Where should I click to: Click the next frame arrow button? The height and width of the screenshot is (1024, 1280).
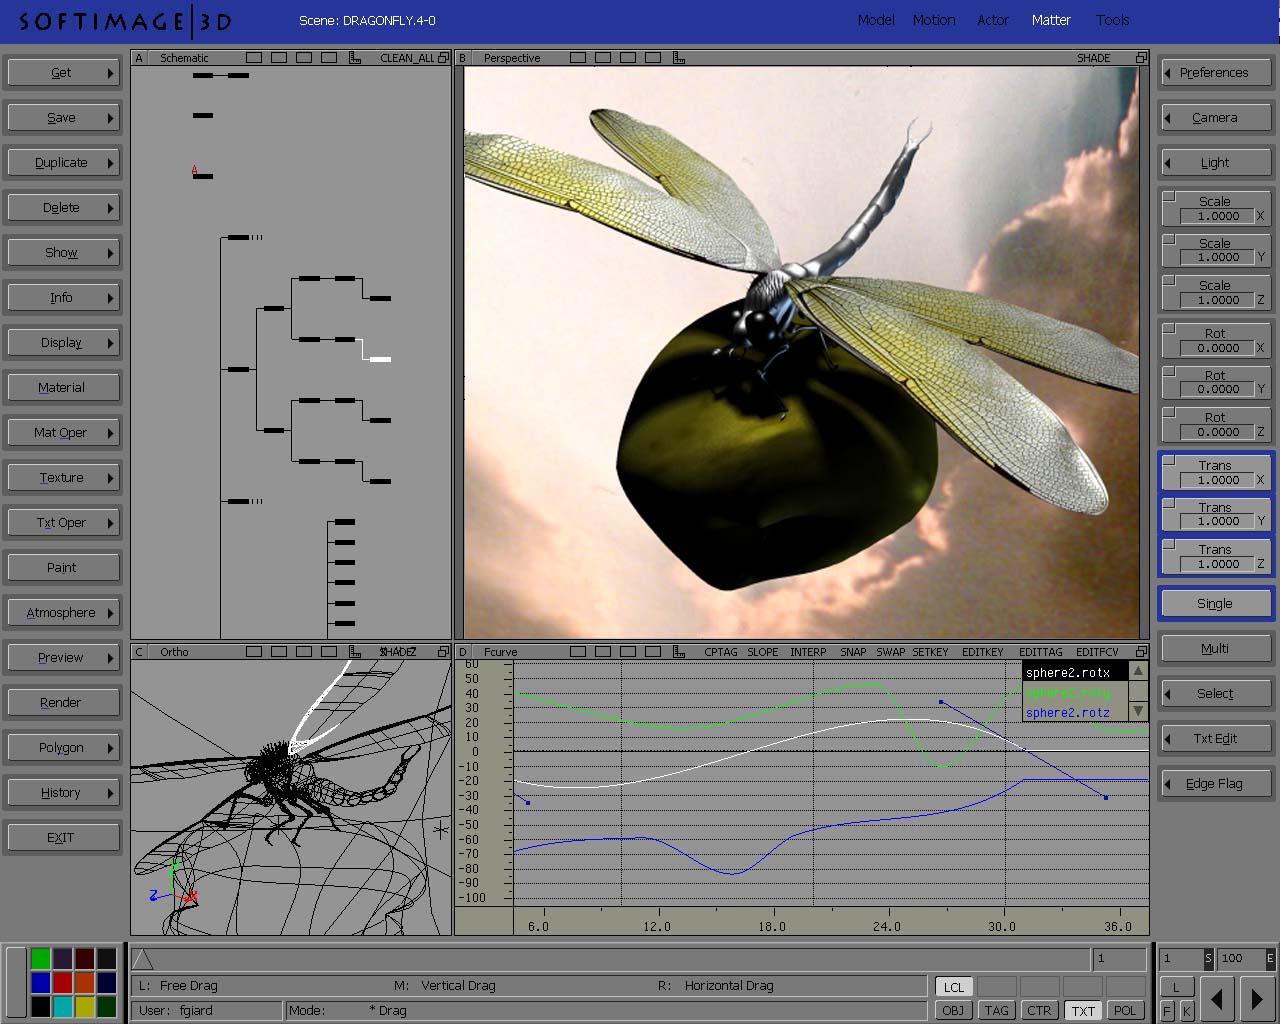pos(1256,998)
